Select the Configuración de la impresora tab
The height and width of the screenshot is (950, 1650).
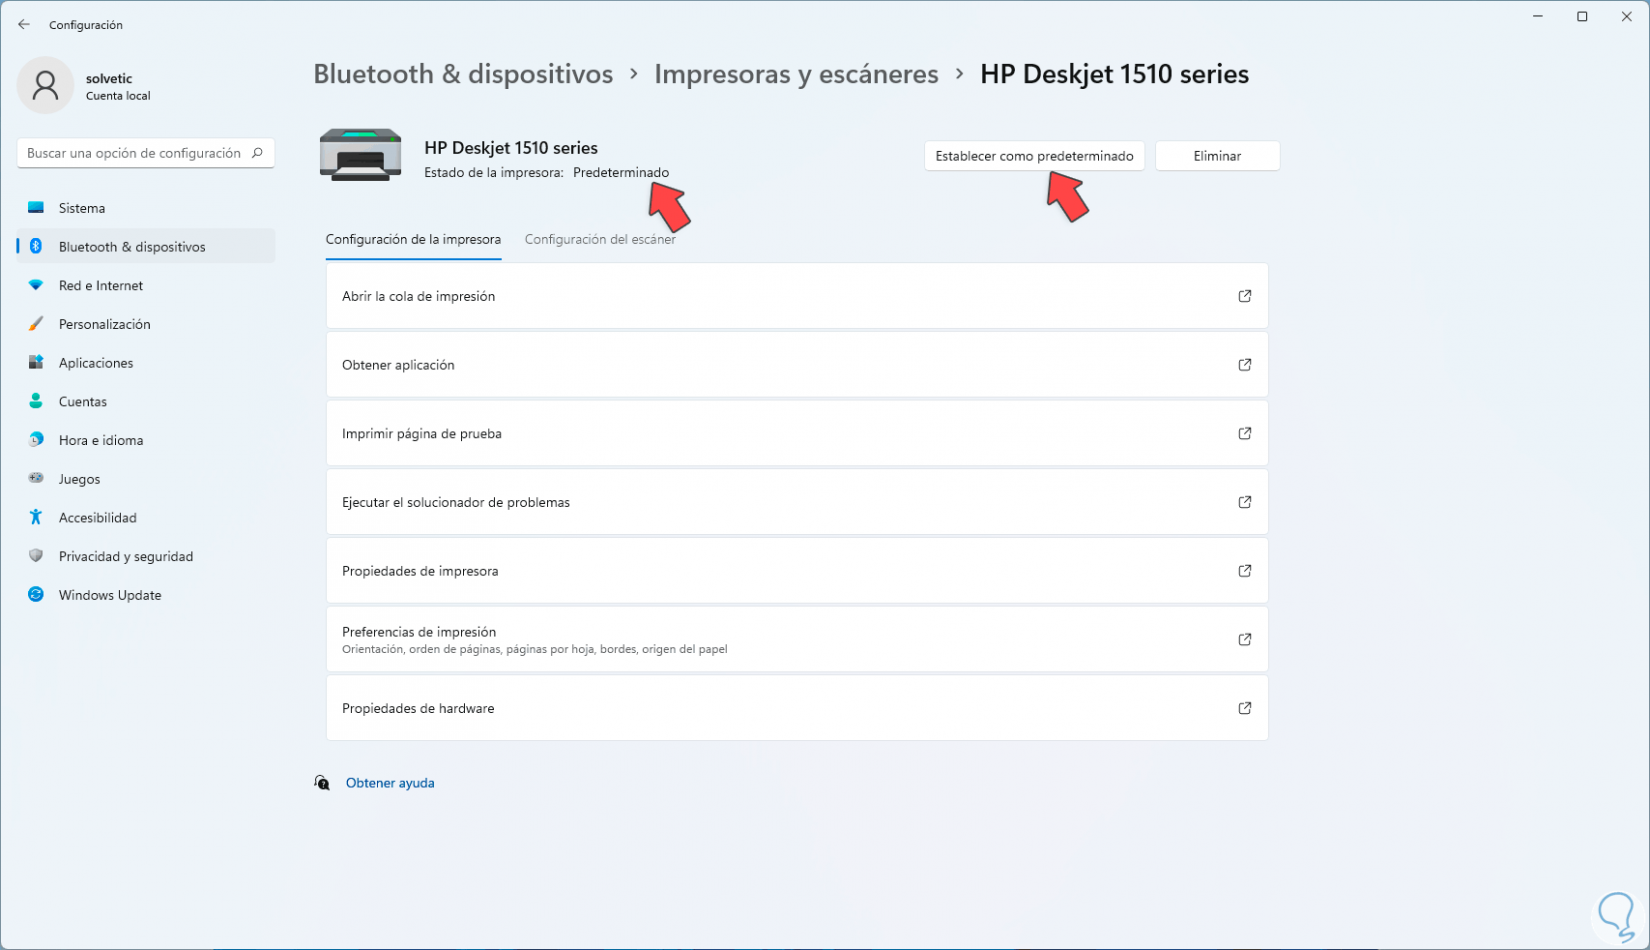tap(413, 240)
